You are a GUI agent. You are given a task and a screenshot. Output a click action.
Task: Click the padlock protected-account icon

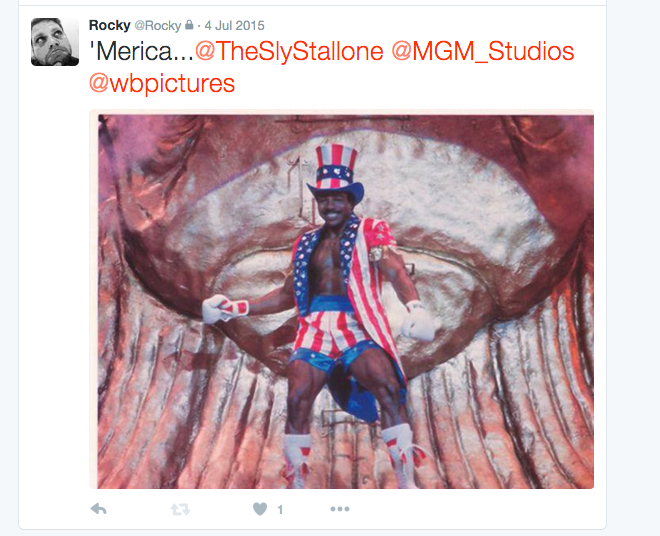pos(189,25)
